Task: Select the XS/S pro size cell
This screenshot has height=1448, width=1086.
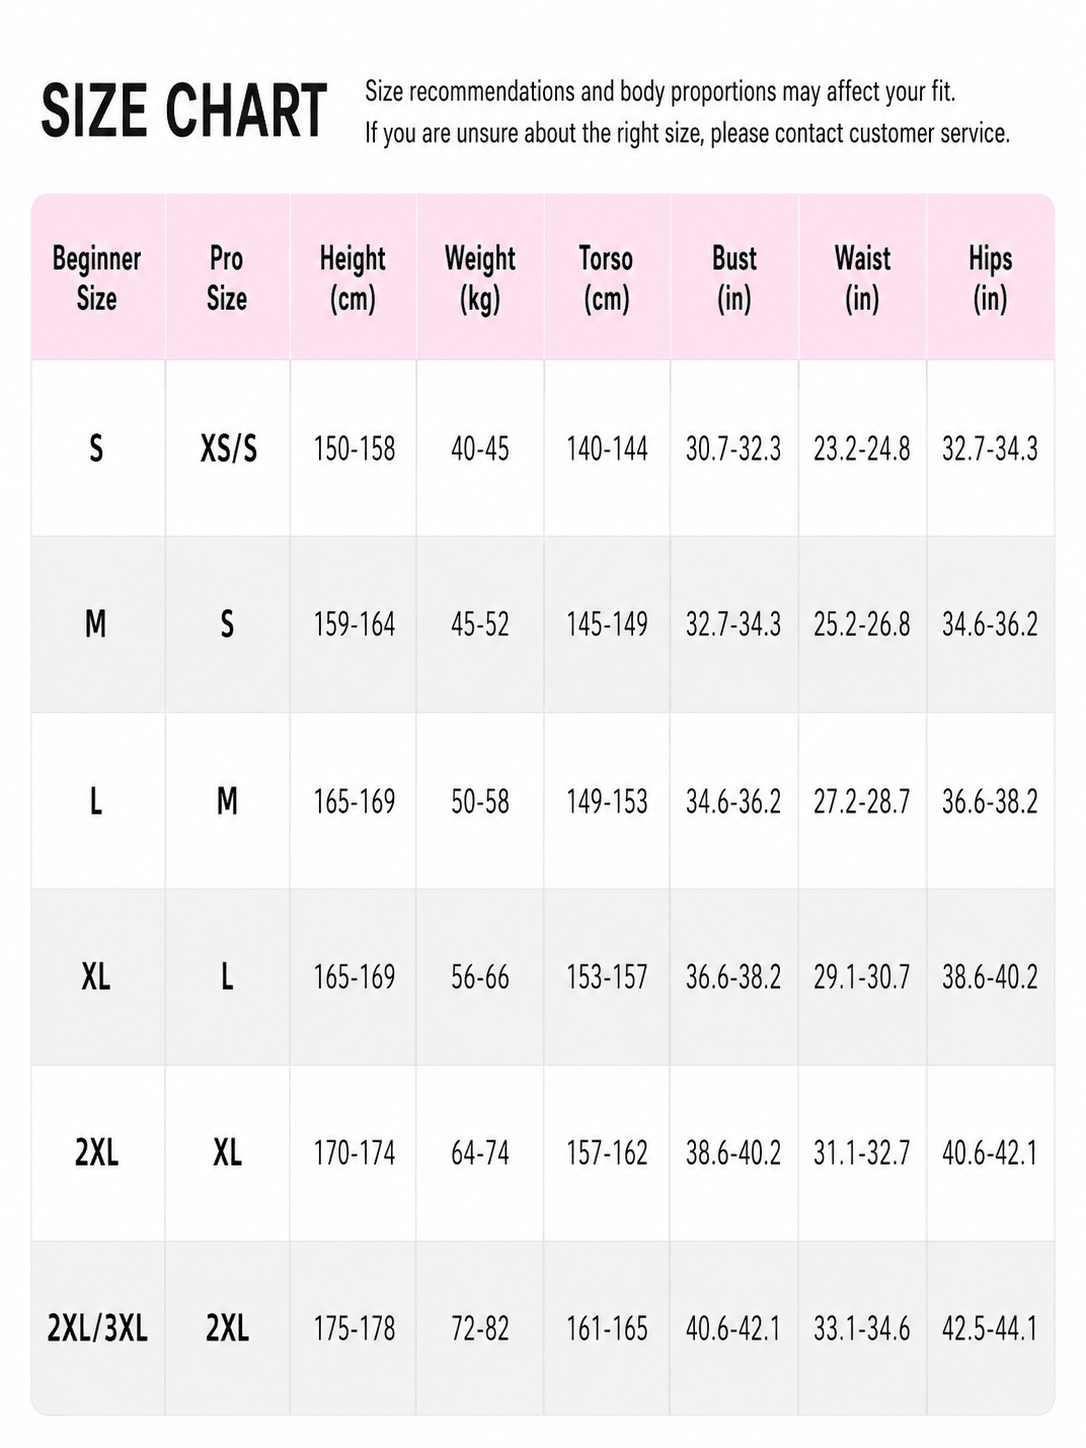Action: click(x=228, y=449)
